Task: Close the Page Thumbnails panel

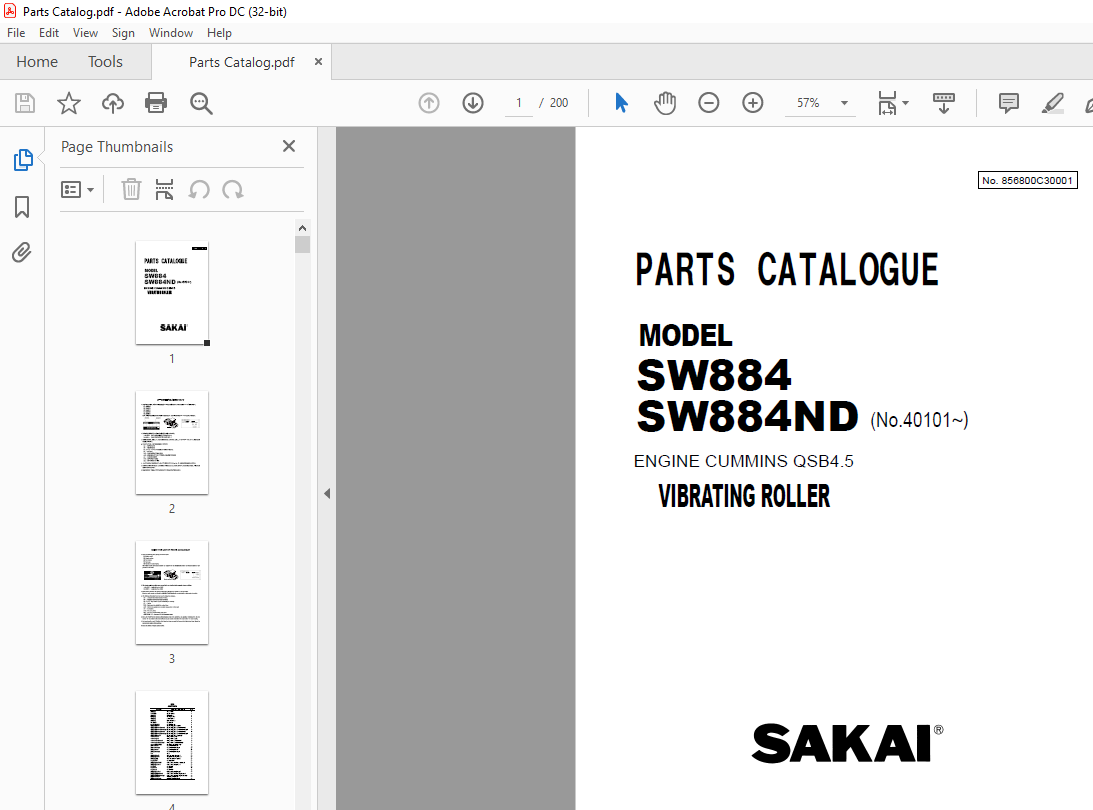Action: click(x=289, y=146)
